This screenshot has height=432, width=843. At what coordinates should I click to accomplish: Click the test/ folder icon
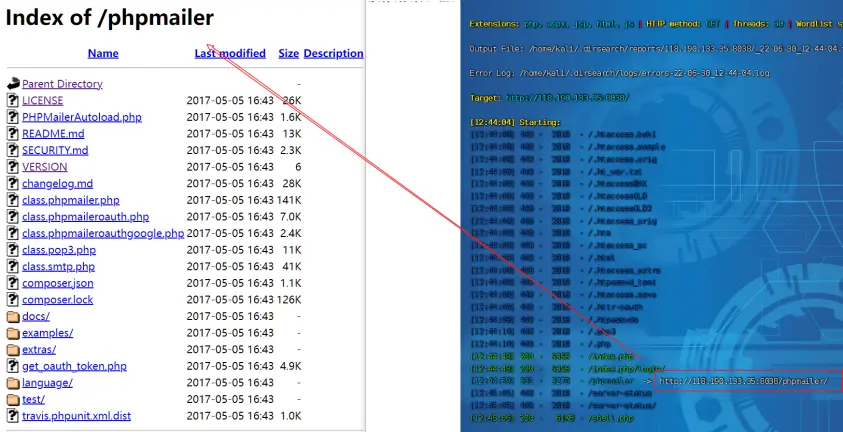point(13,400)
